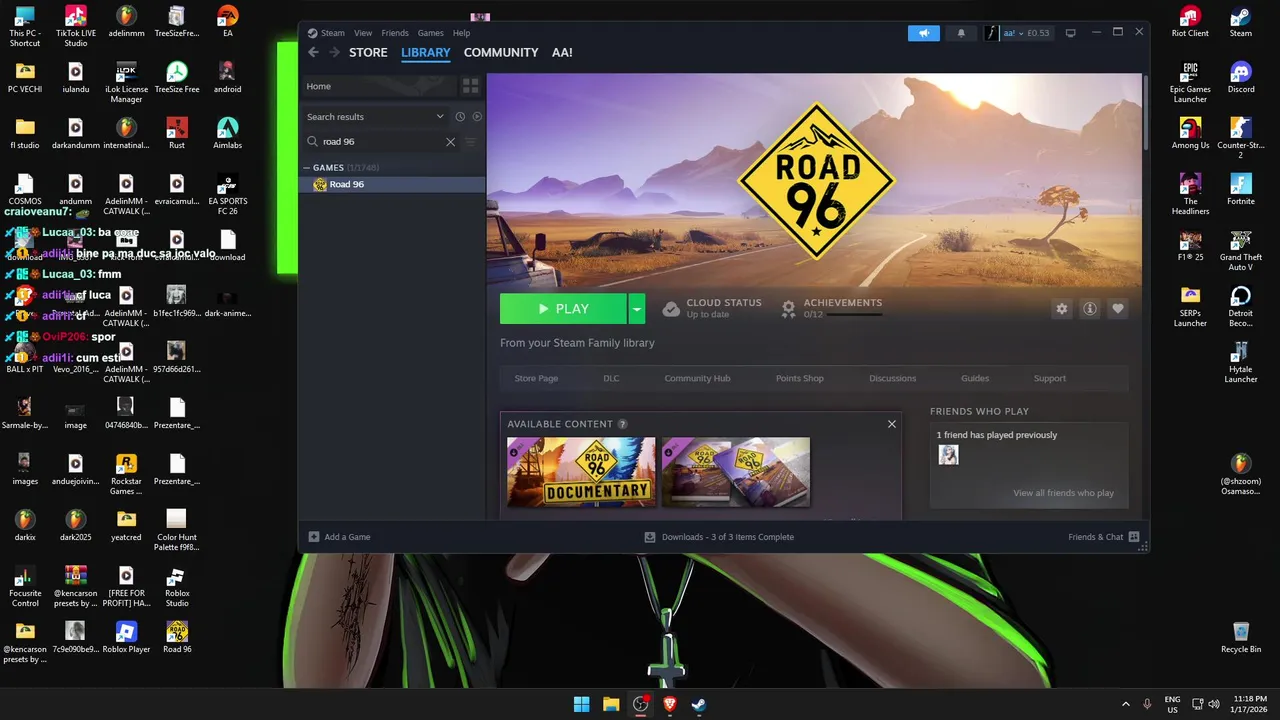Open the Steam announcements megaphone button
1280x720 pixels.
click(924, 33)
